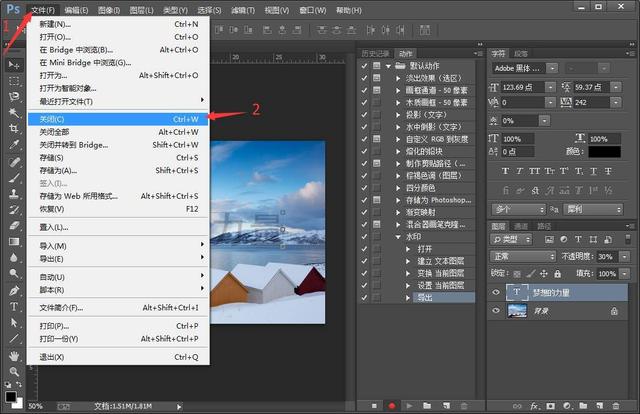Select the Magic Wand tool
640x414 pixels.
click(x=14, y=112)
